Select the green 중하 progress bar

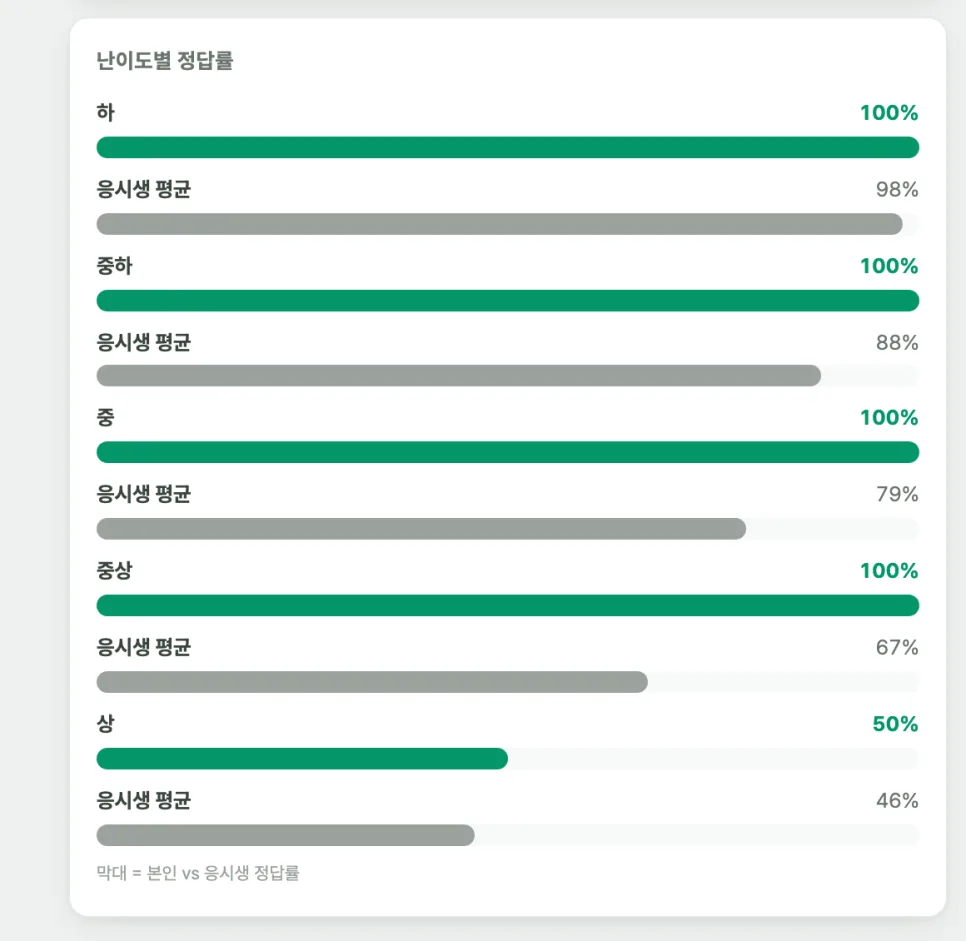[508, 301]
